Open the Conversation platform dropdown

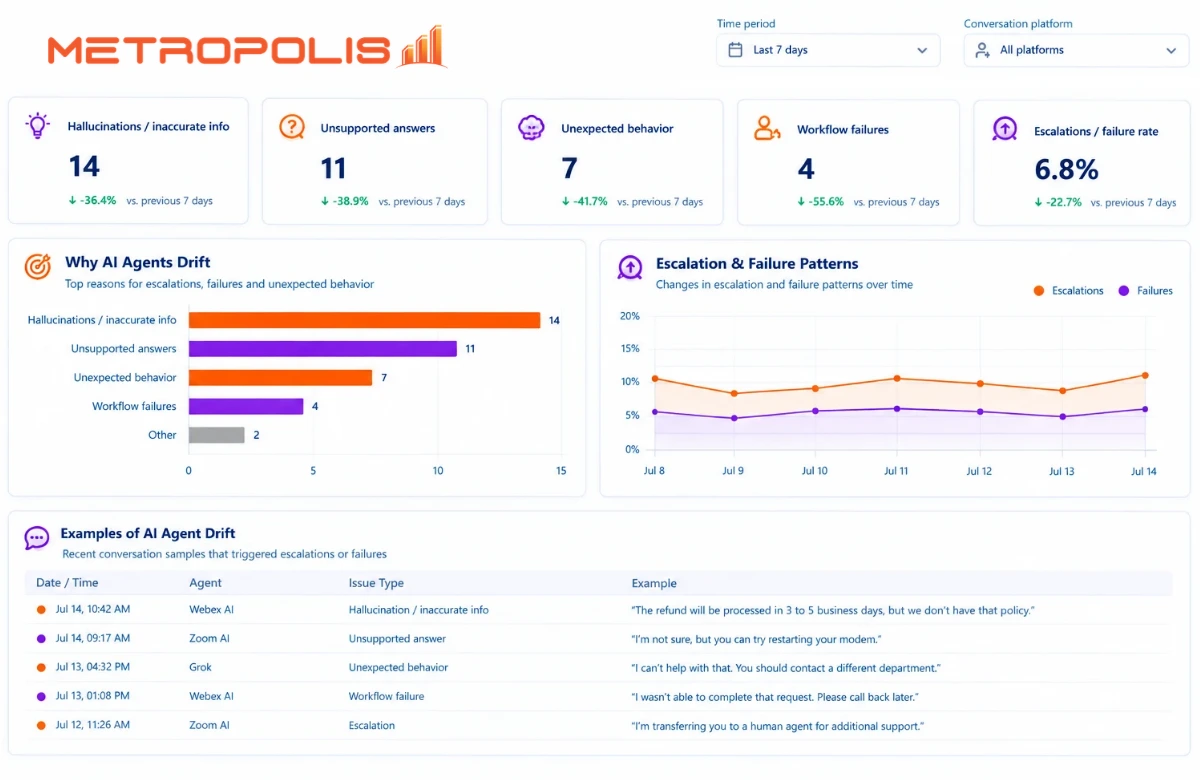click(x=1076, y=50)
